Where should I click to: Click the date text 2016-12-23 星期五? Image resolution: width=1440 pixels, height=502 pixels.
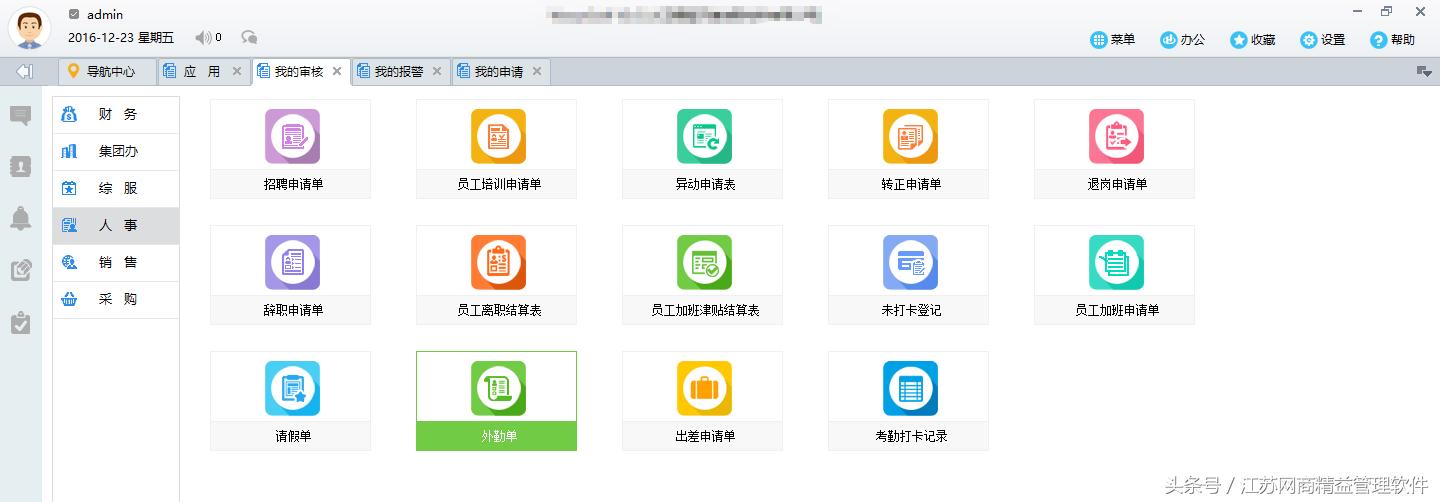coord(121,38)
